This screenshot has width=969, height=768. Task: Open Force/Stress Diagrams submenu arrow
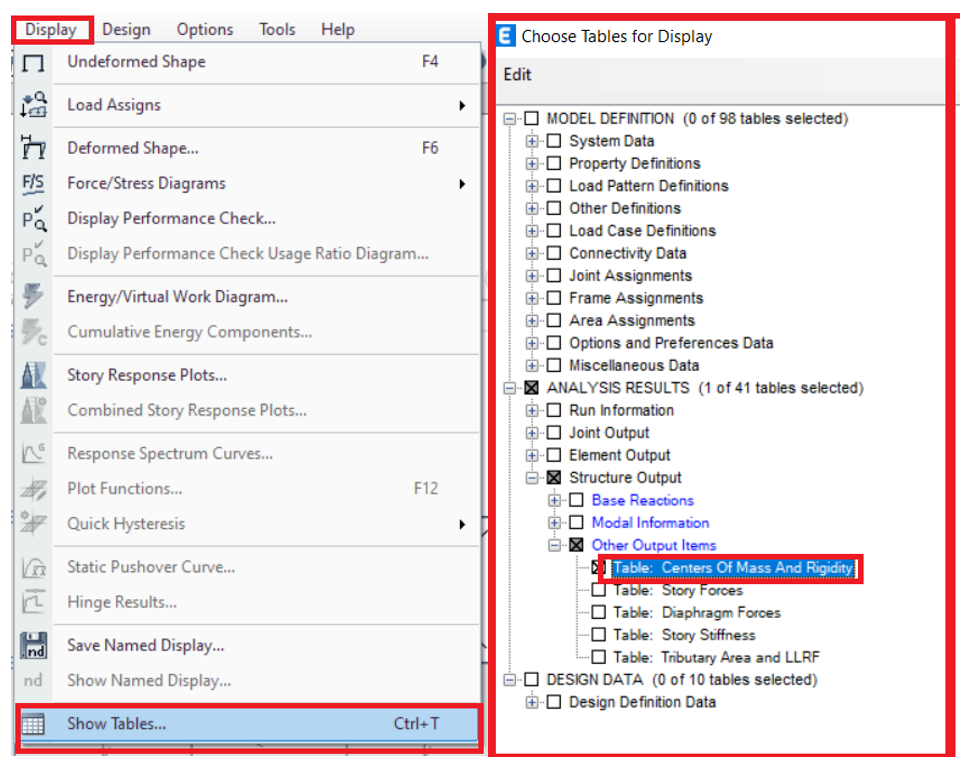(462, 184)
